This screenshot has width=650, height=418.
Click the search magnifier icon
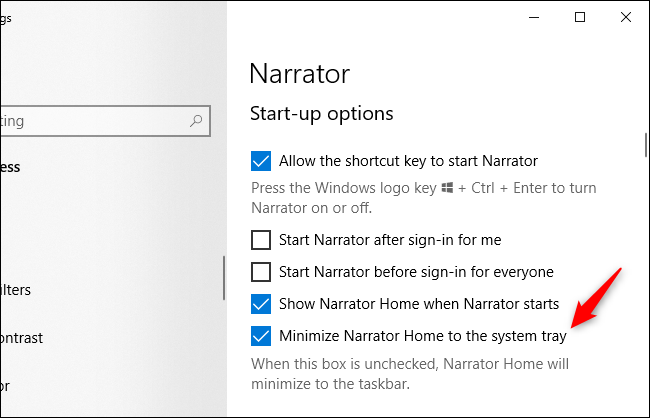(196, 121)
